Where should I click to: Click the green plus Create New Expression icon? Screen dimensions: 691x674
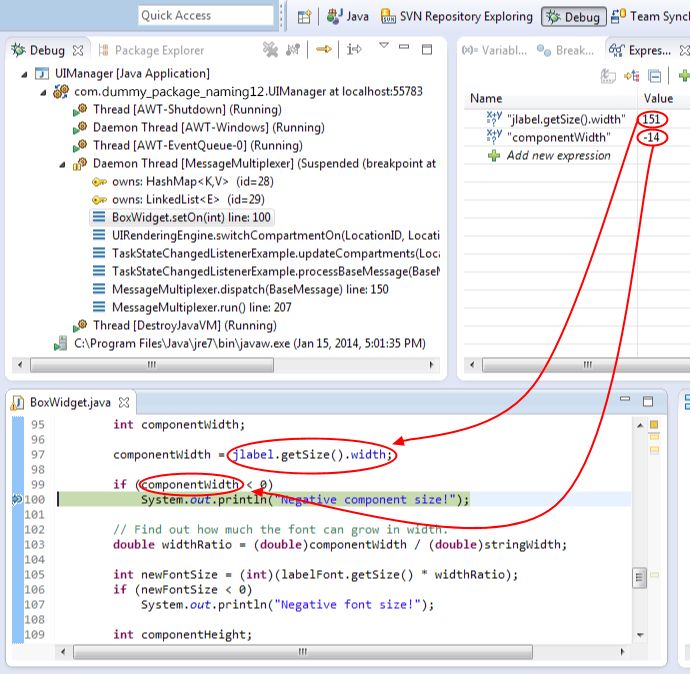coord(684,76)
